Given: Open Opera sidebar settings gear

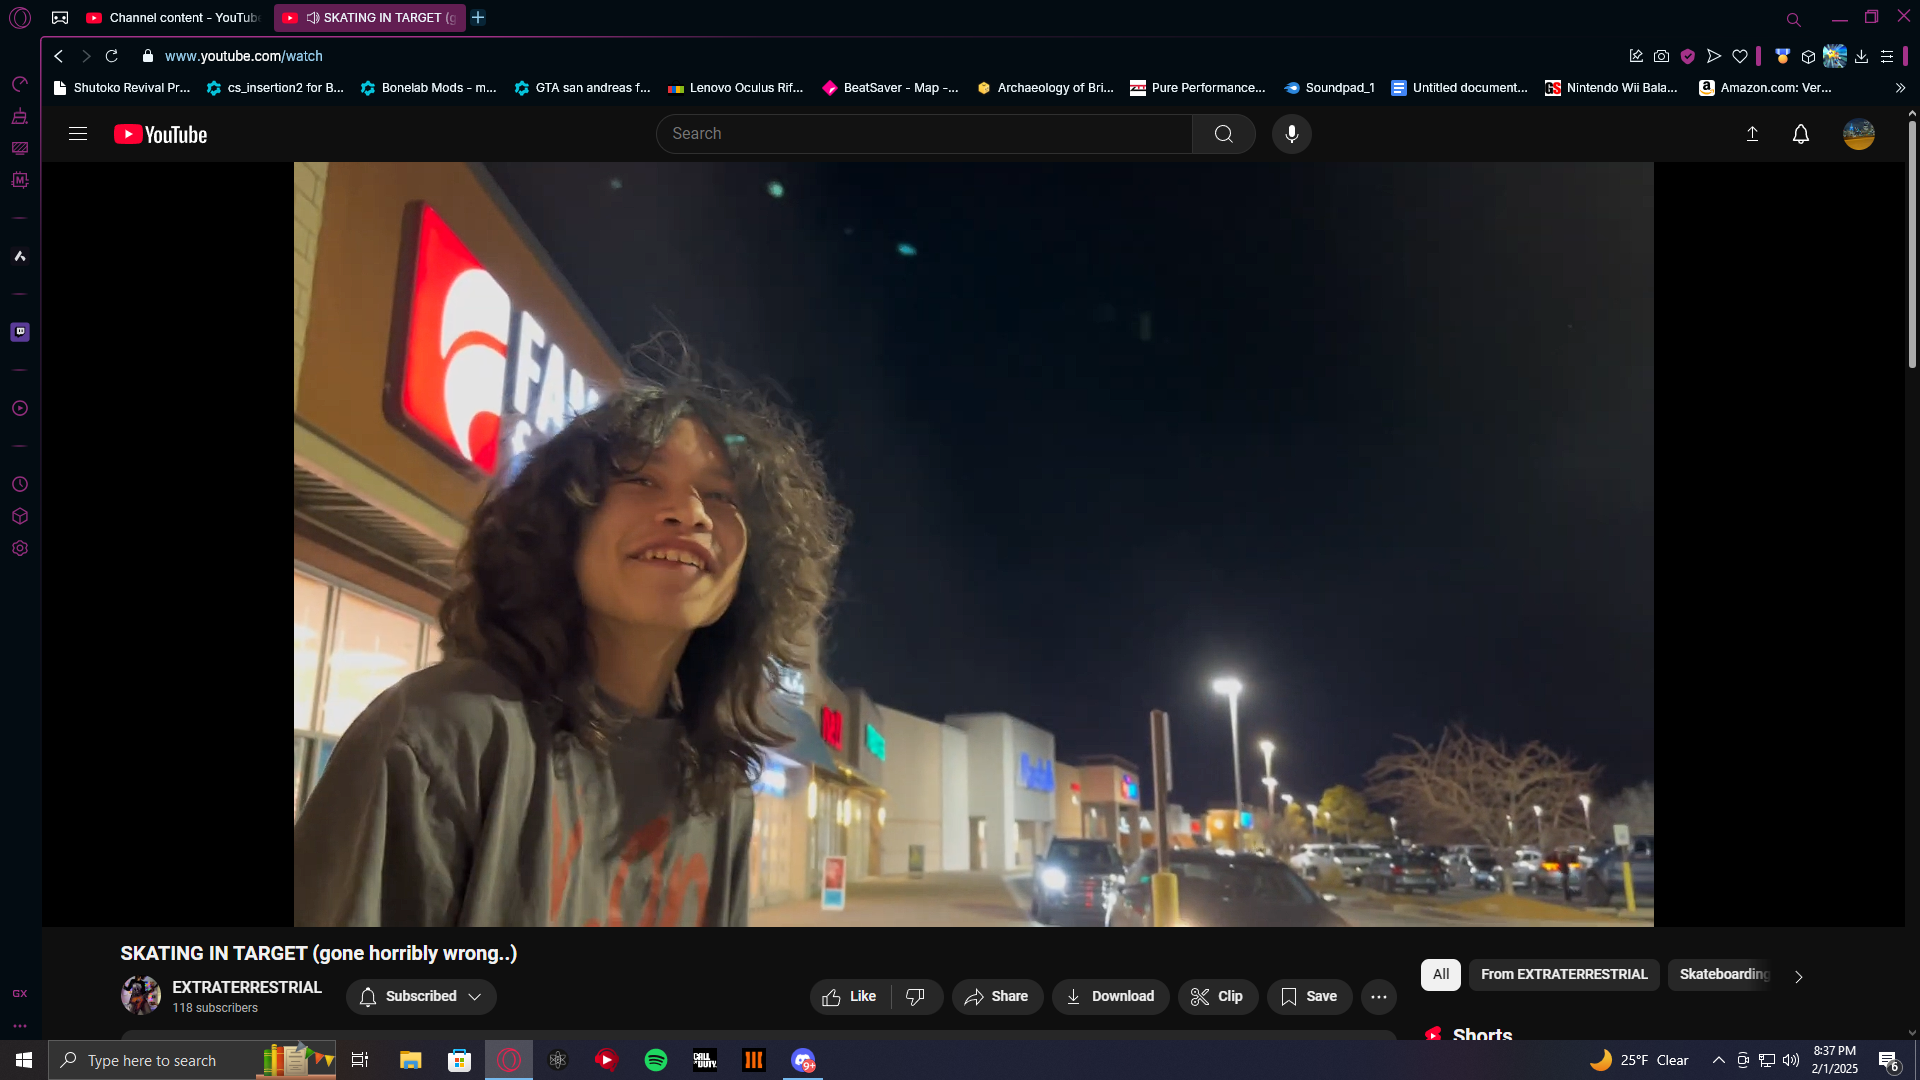Looking at the screenshot, I should point(20,548).
